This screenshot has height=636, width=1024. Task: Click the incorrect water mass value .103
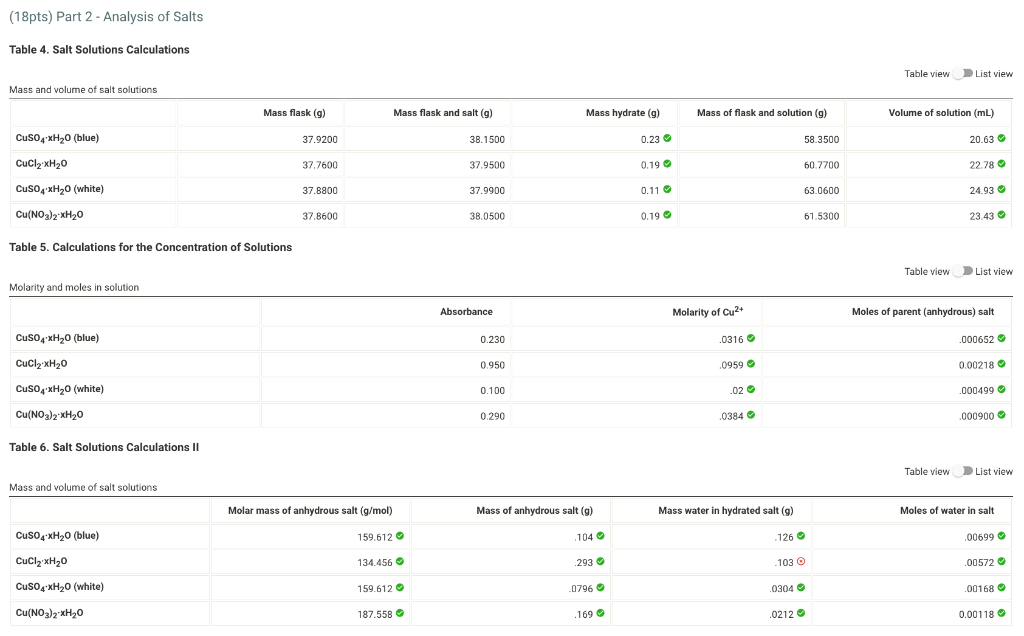click(784, 562)
